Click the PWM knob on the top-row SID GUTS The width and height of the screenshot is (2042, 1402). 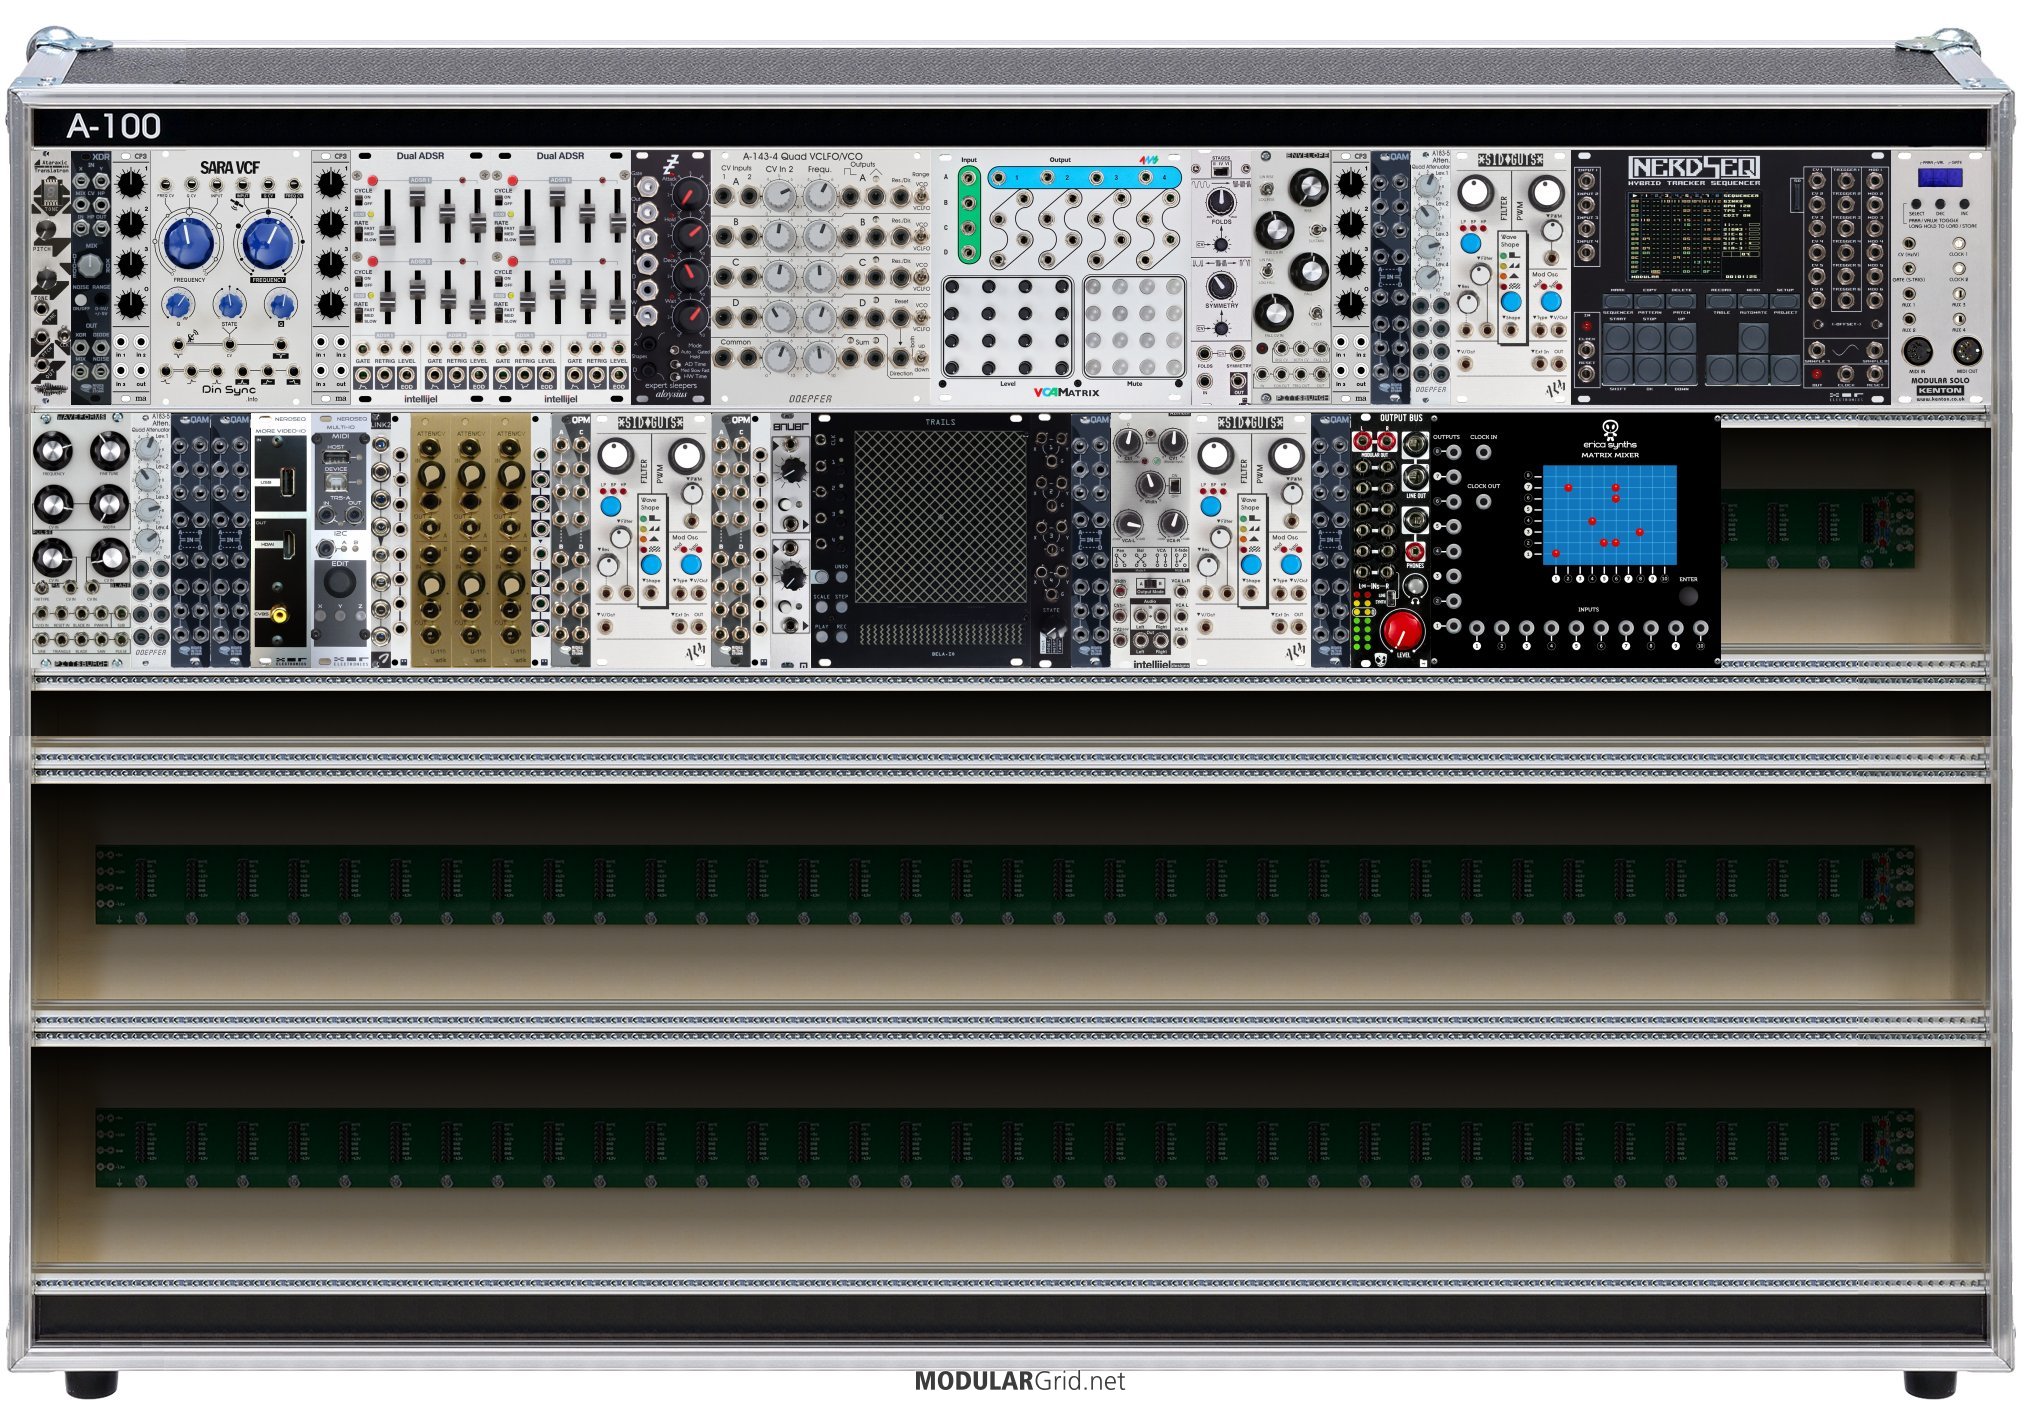point(1546,193)
